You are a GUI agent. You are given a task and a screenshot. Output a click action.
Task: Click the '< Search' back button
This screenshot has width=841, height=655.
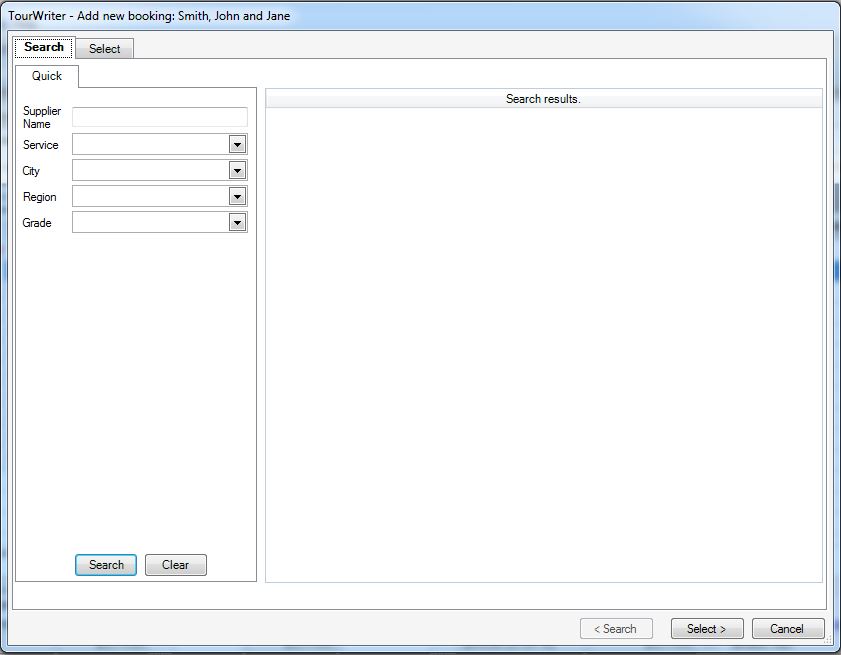pyautogui.click(x=616, y=629)
